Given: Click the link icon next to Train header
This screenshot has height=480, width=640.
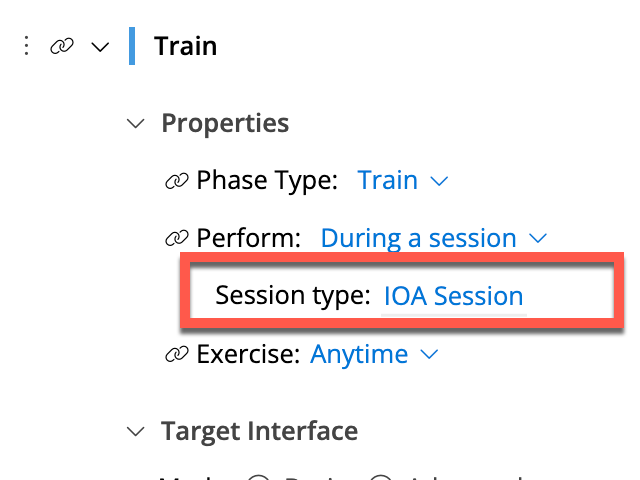Looking at the screenshot, I should 62,46.
